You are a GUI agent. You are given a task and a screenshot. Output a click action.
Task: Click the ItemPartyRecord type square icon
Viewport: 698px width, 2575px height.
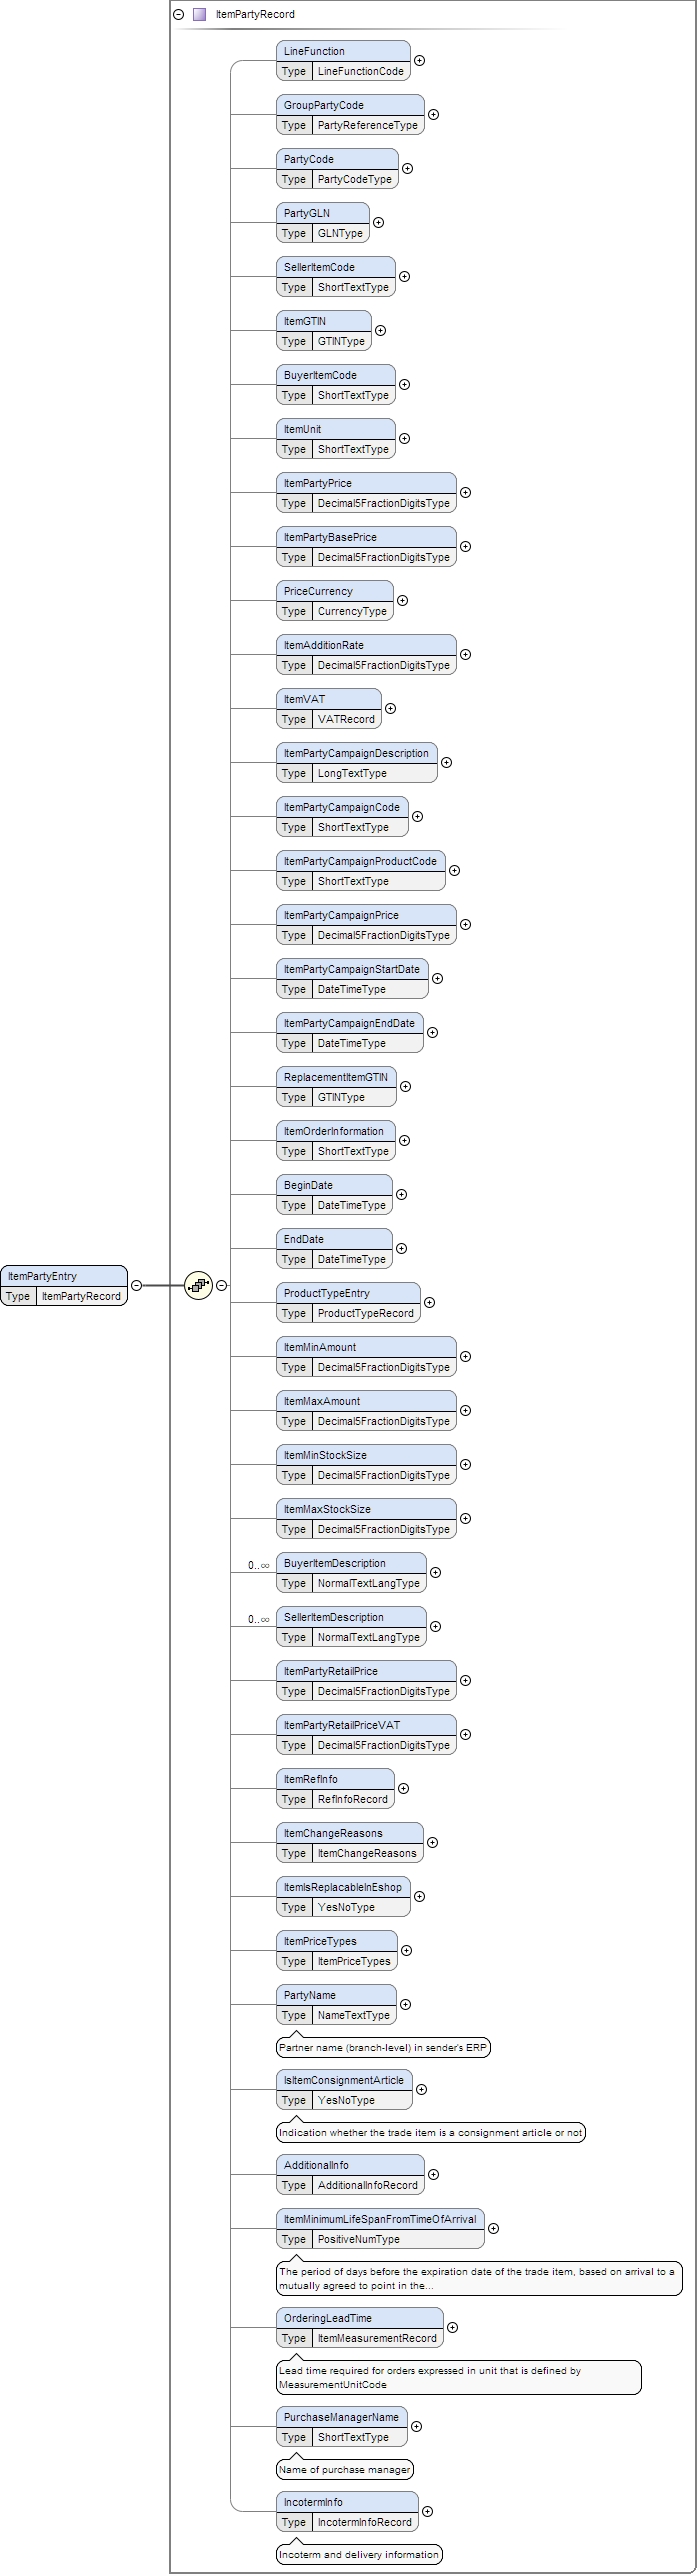click(199, 14)
